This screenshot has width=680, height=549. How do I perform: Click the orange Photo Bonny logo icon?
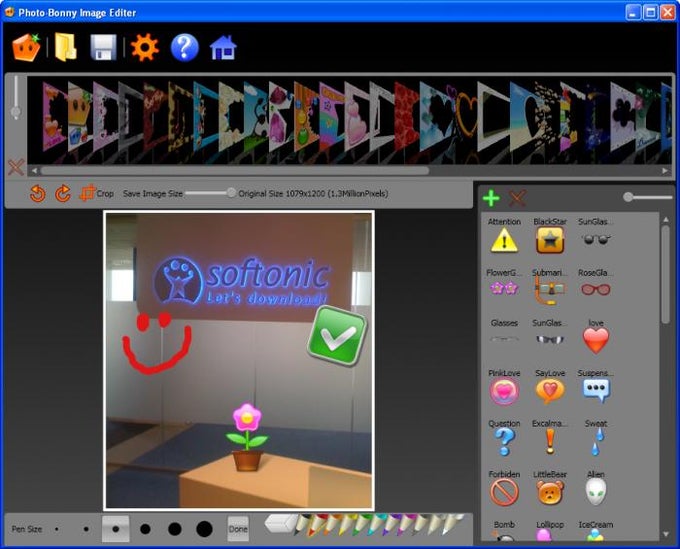point(26,47)
